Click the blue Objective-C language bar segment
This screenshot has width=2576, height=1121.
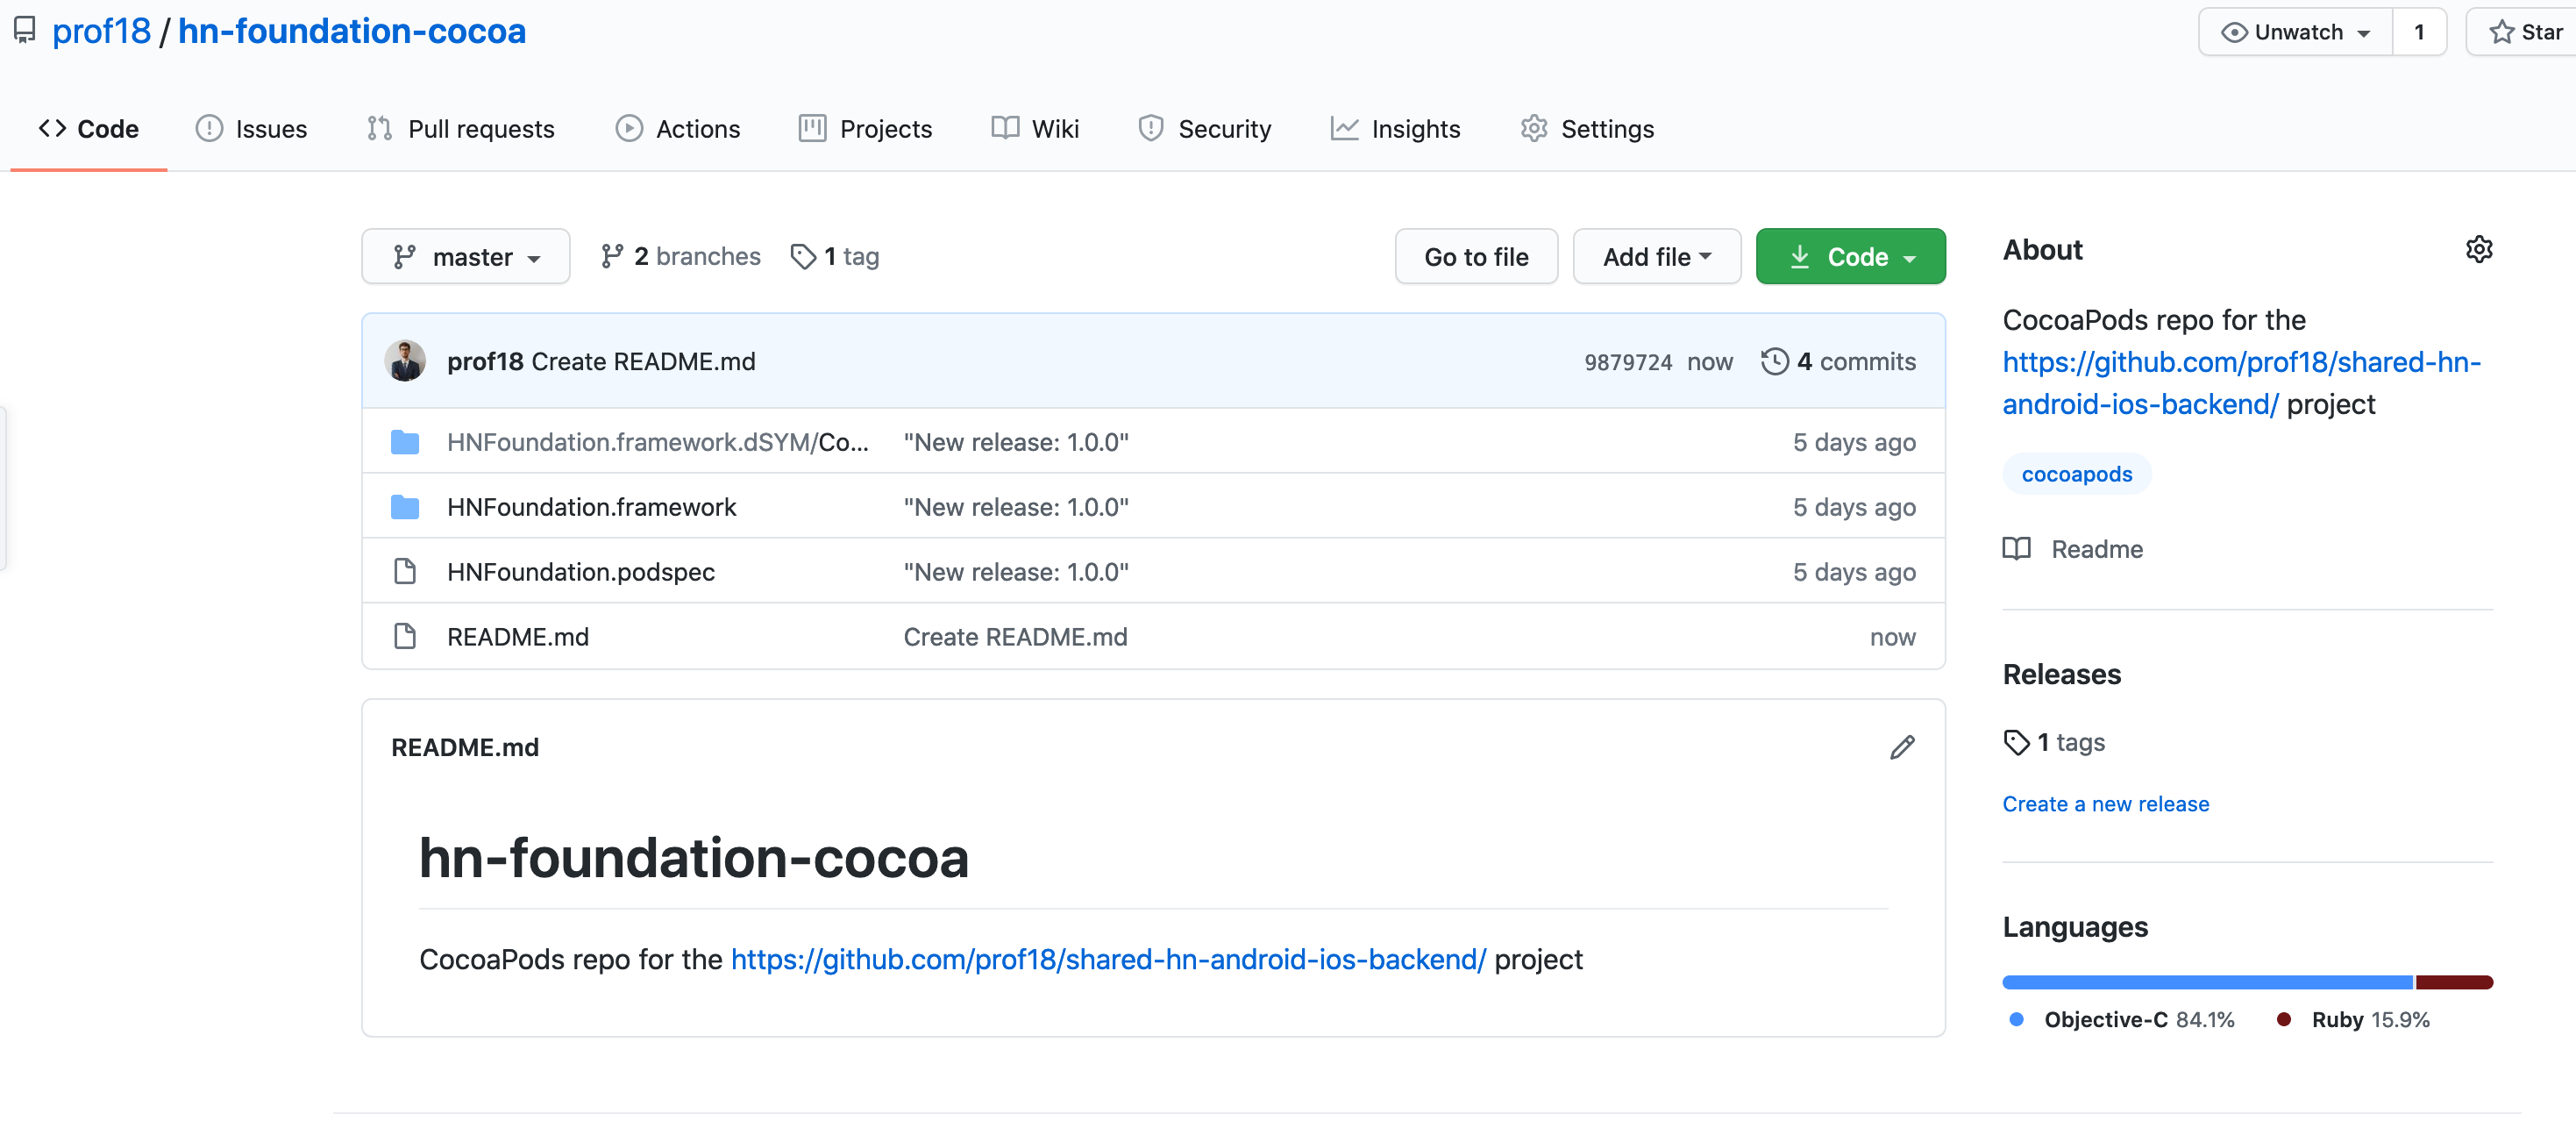2207,982
